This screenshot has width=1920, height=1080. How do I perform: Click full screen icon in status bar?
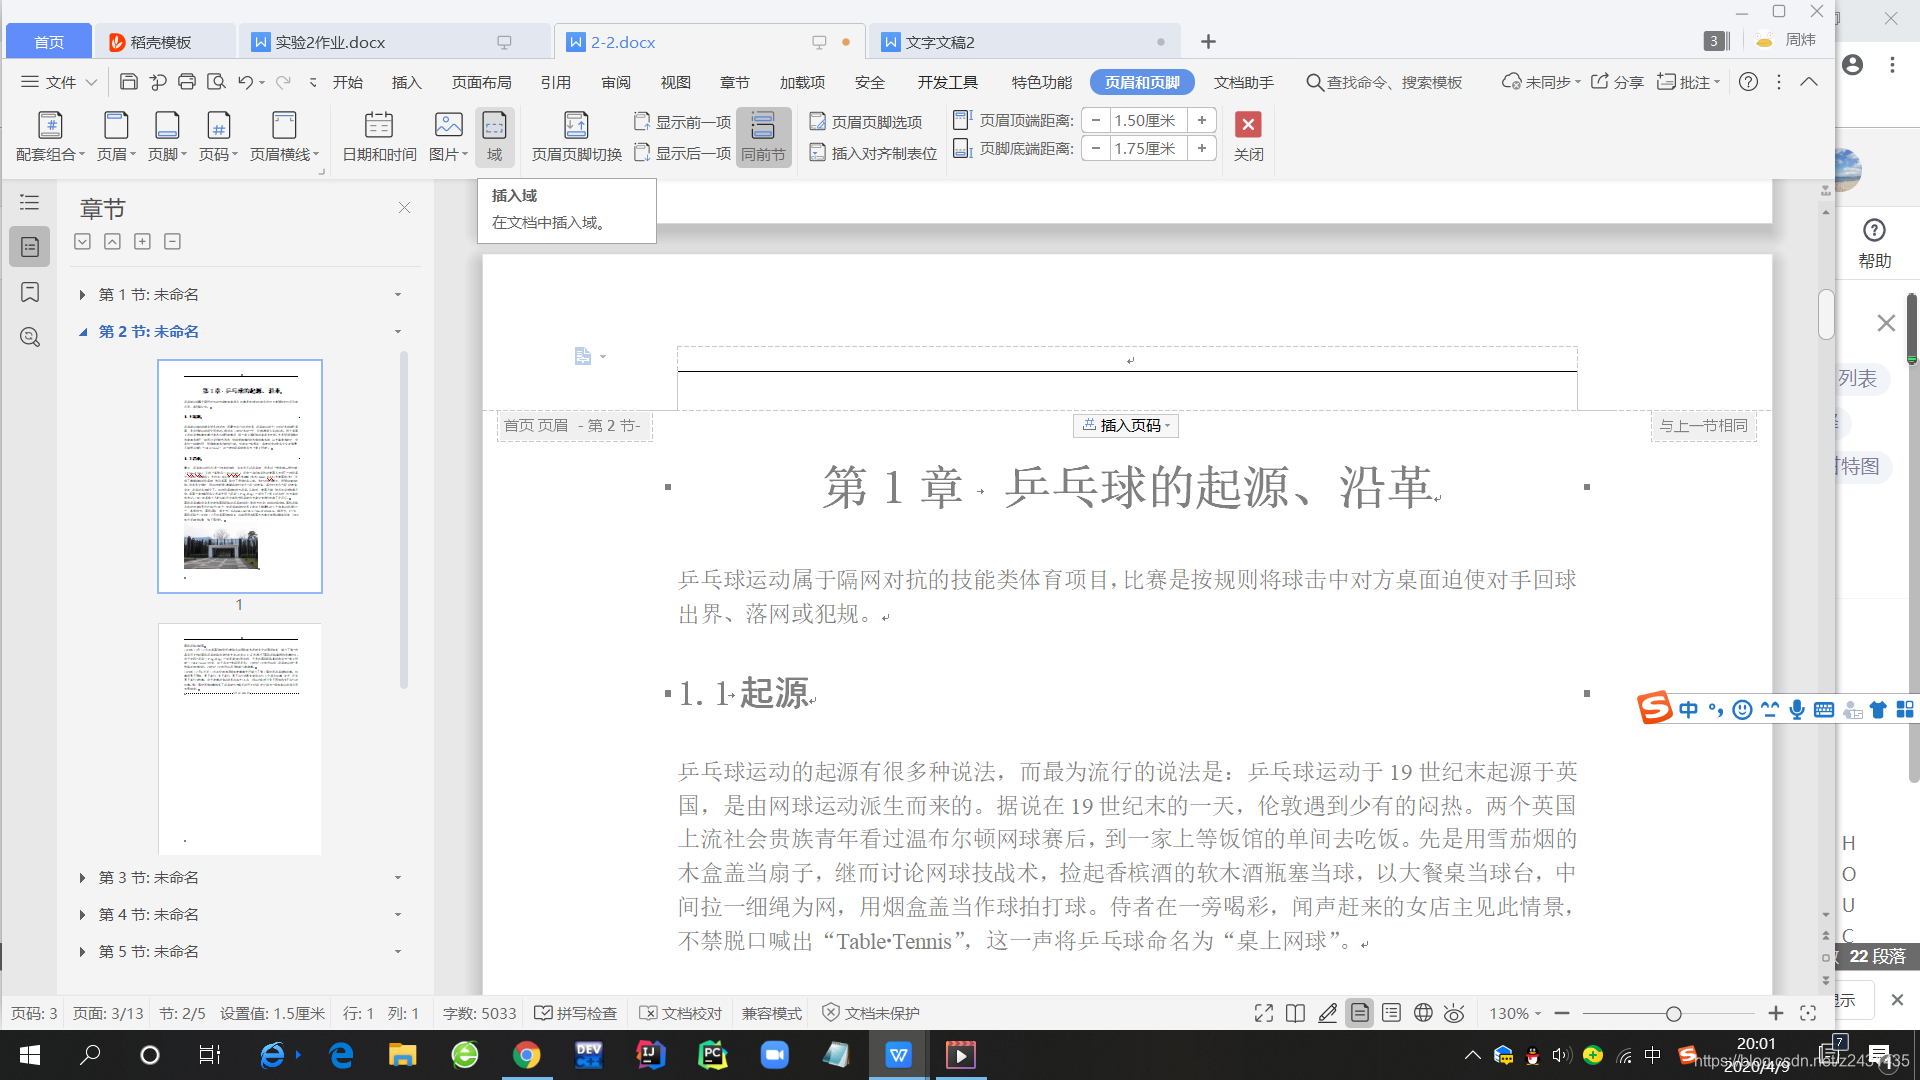pyautogui.click(x=1264, y=1013)
